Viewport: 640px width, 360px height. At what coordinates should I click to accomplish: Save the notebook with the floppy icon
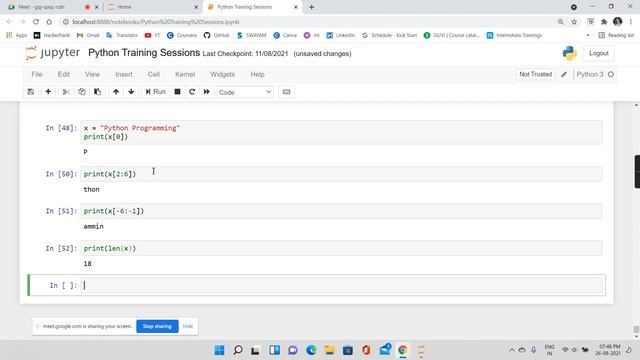[31, 92]
